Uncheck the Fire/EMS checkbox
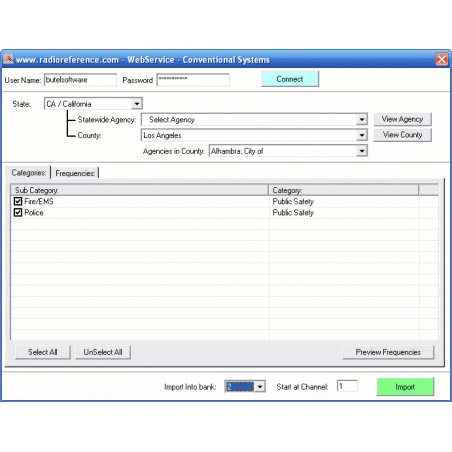 [x=18, y=201]
